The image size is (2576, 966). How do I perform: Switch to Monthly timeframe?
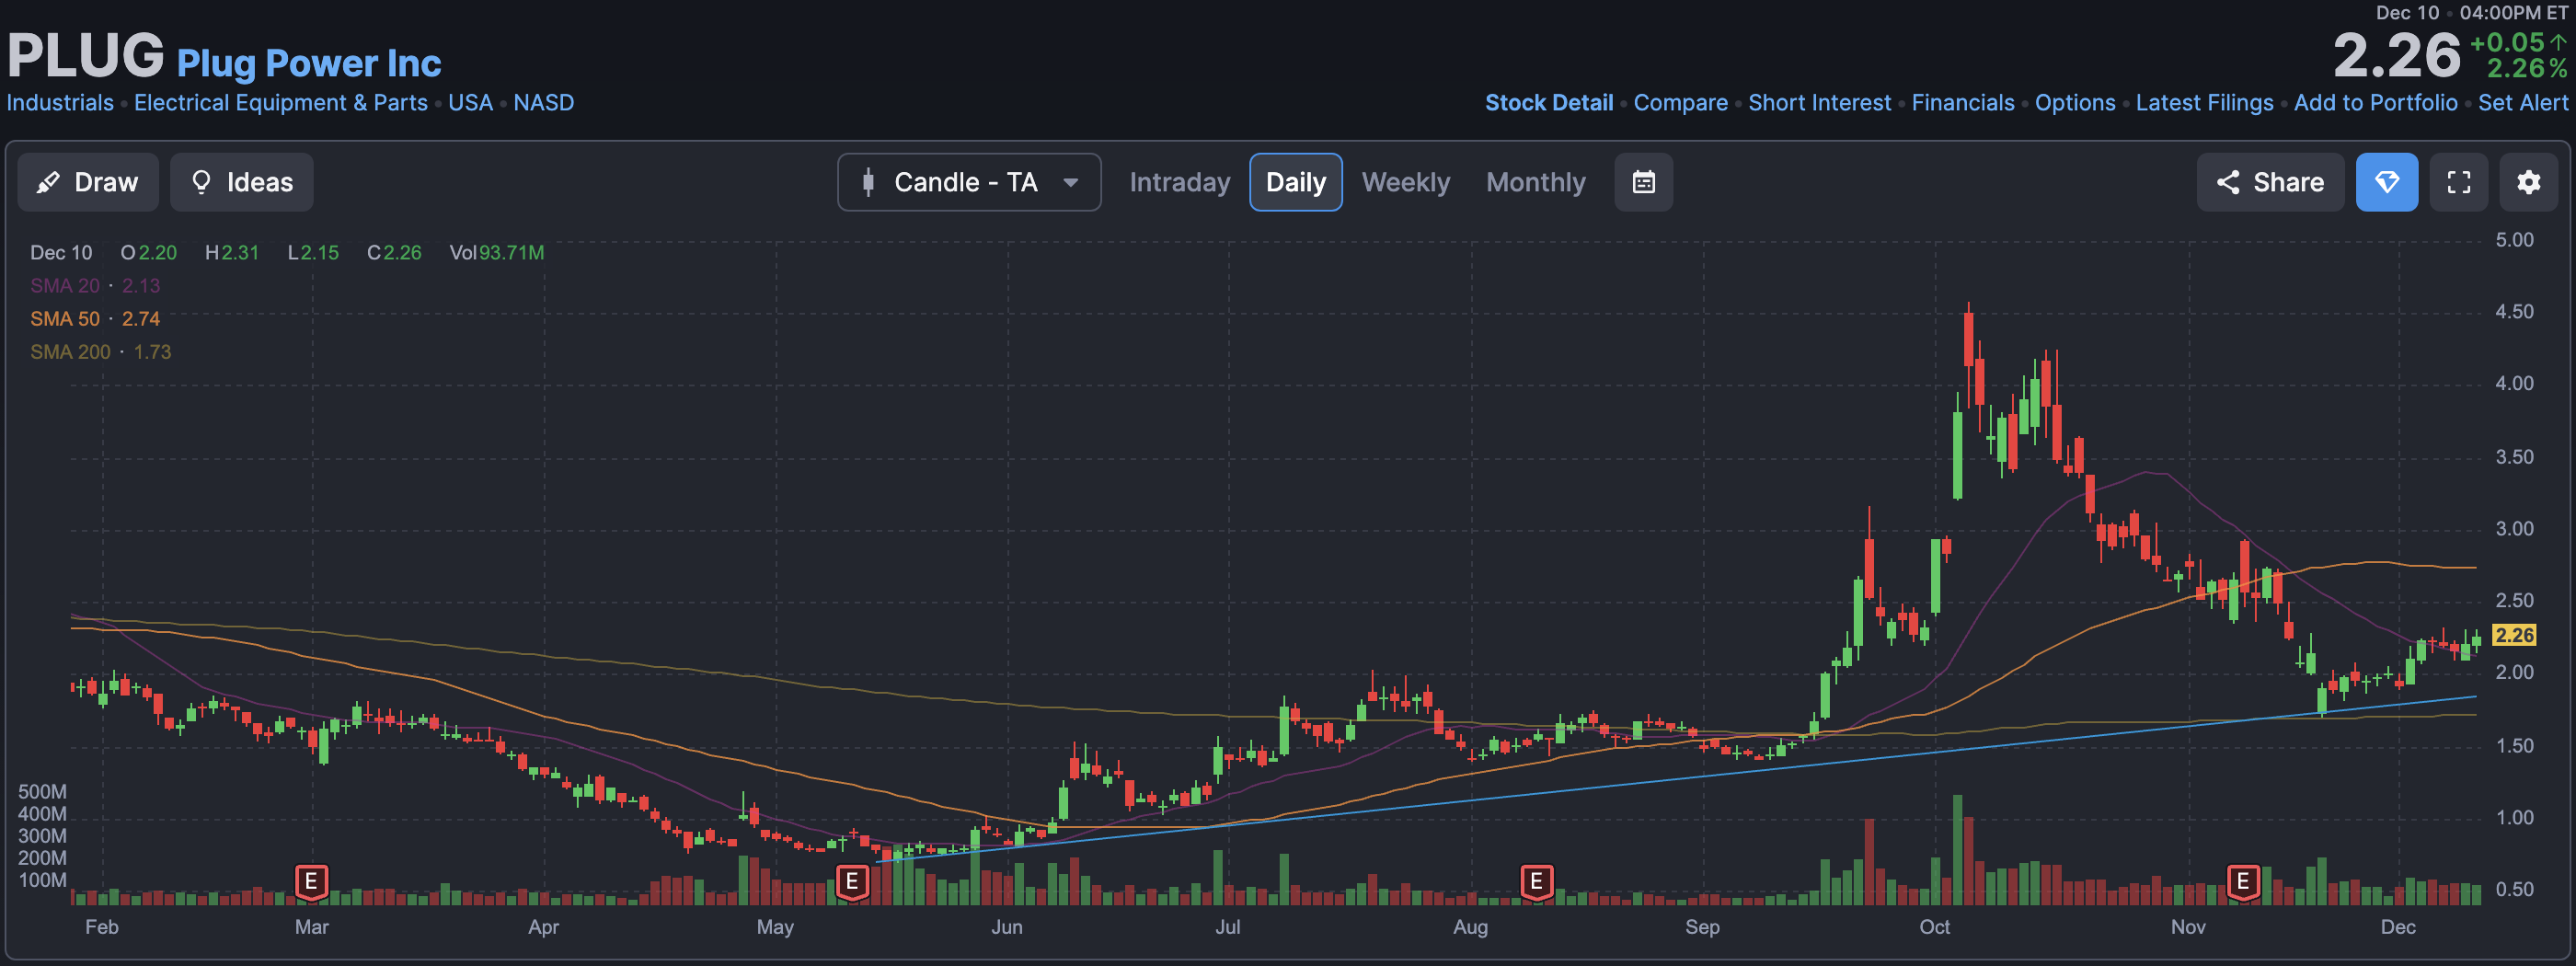pyautogui.click(x=1535, y=182)
